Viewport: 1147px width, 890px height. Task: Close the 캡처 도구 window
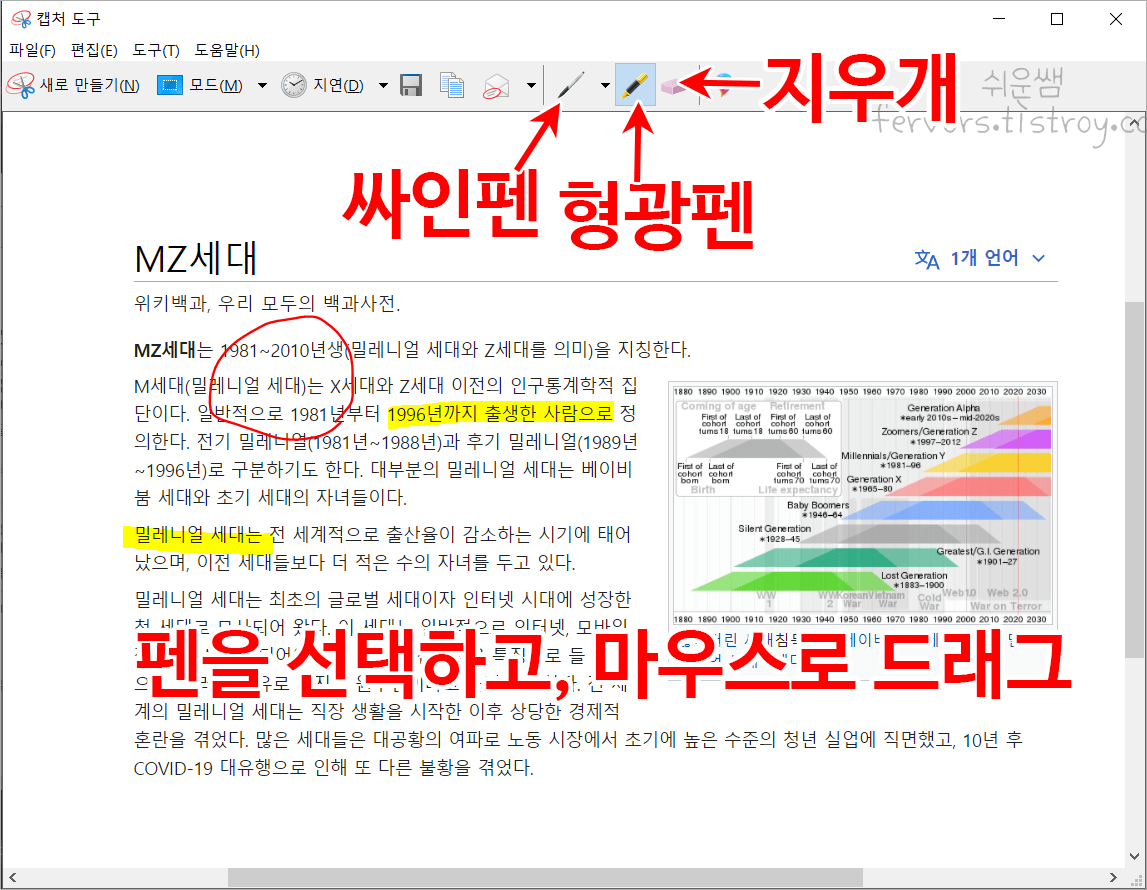(1116, 19)
